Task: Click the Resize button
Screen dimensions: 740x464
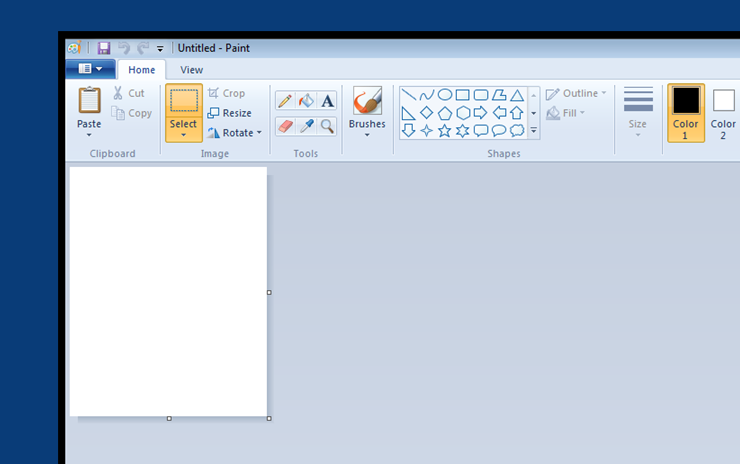Action: point(230,113)
